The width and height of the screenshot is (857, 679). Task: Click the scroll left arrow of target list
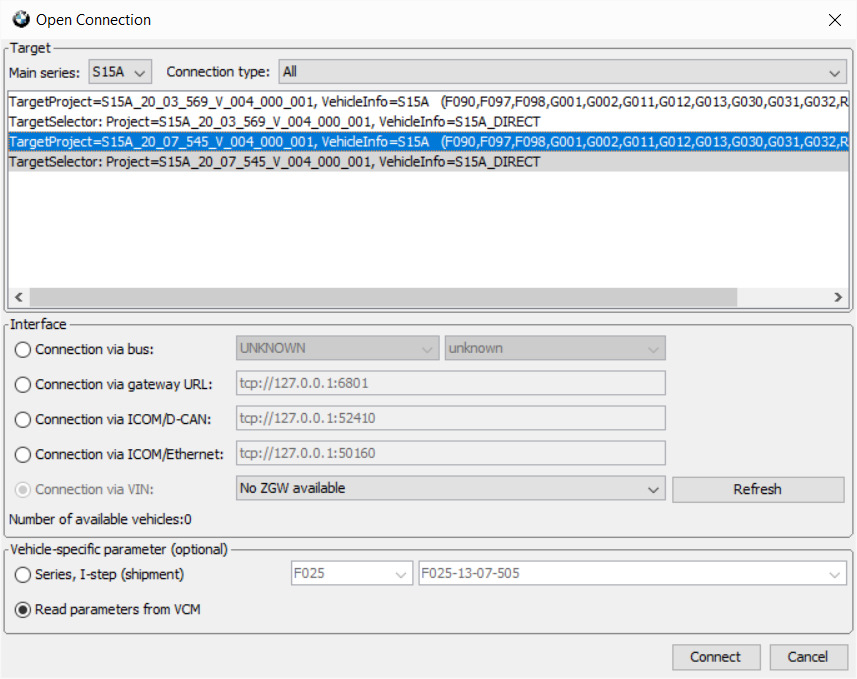pyautogui.click(x=19, y=297)
